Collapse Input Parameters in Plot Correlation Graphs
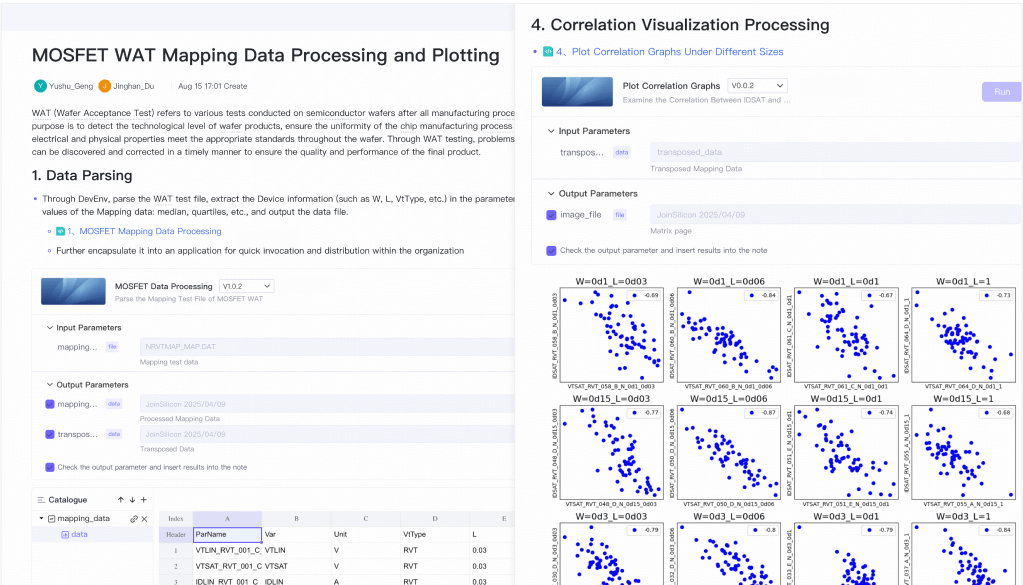The height and width of the screenshot is (585, 1023). point(551,131)
